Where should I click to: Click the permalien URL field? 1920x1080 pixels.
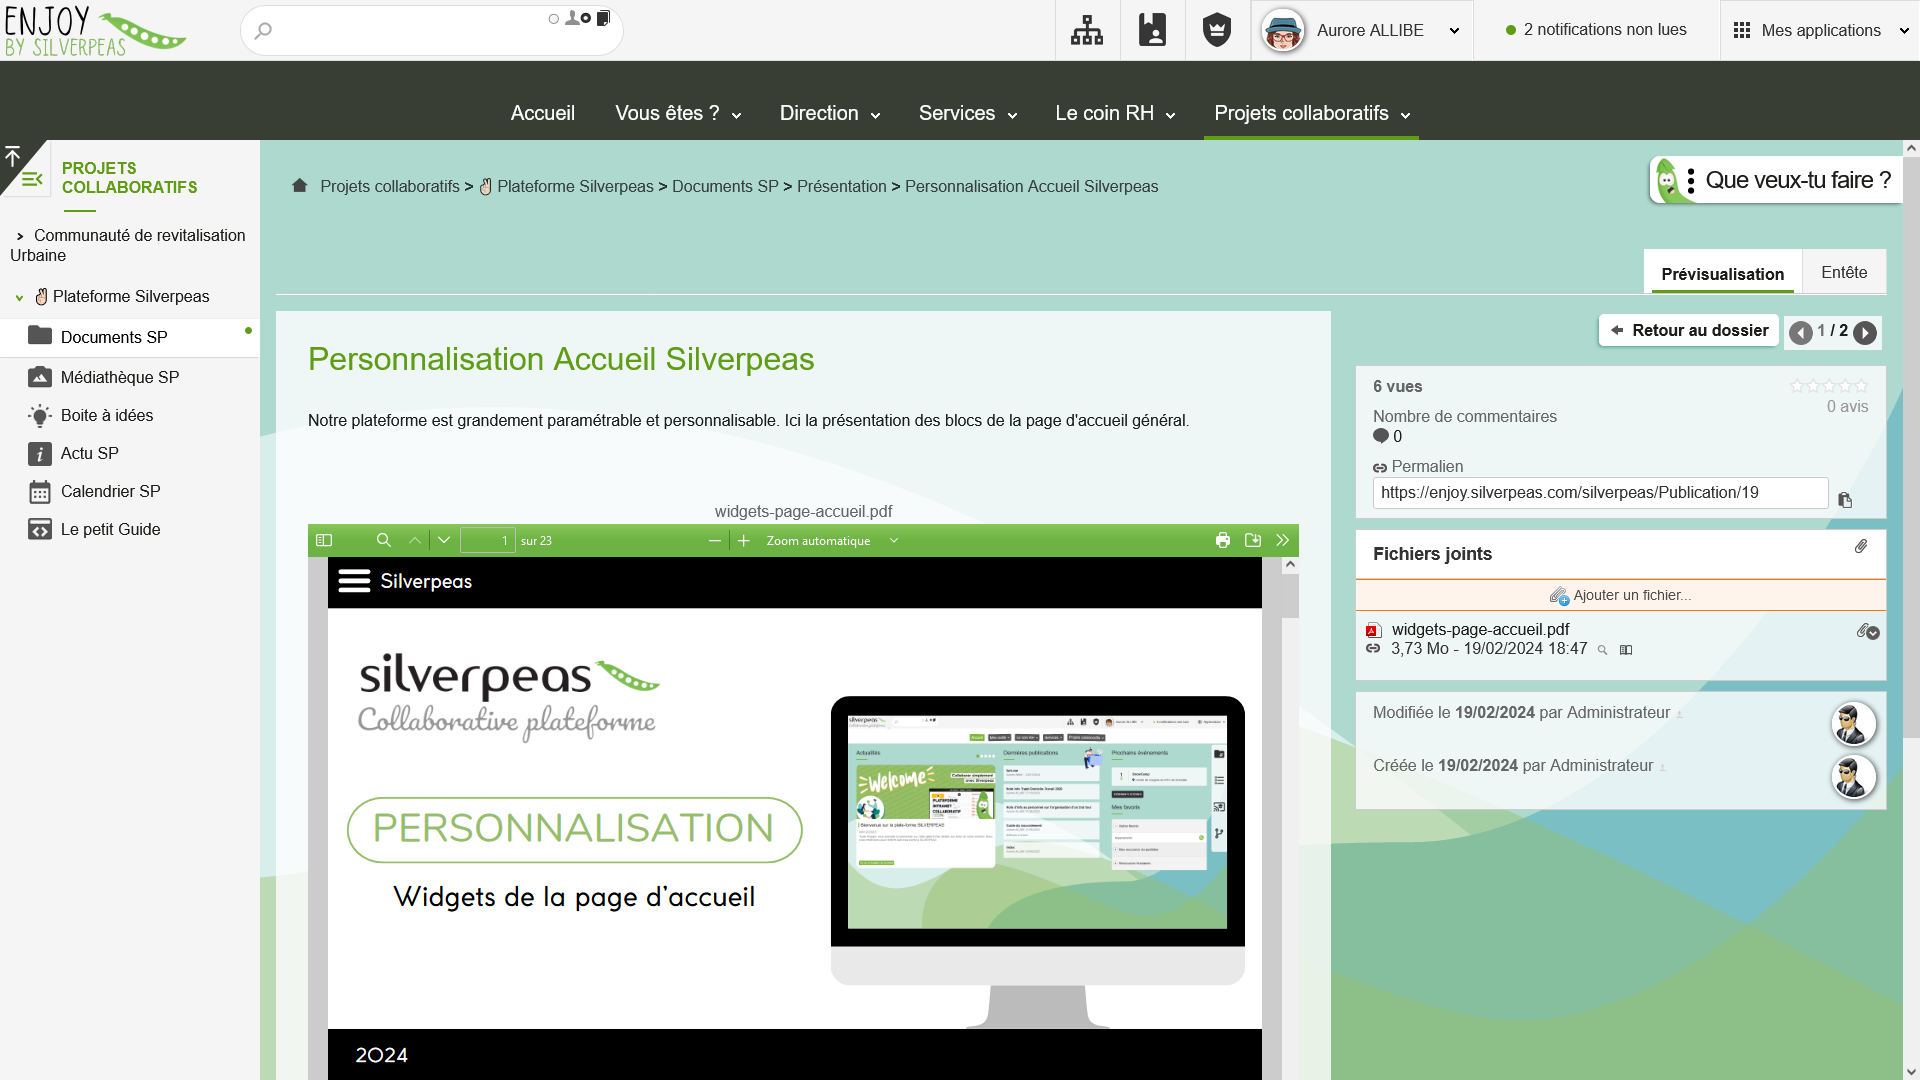(1600, 492)
